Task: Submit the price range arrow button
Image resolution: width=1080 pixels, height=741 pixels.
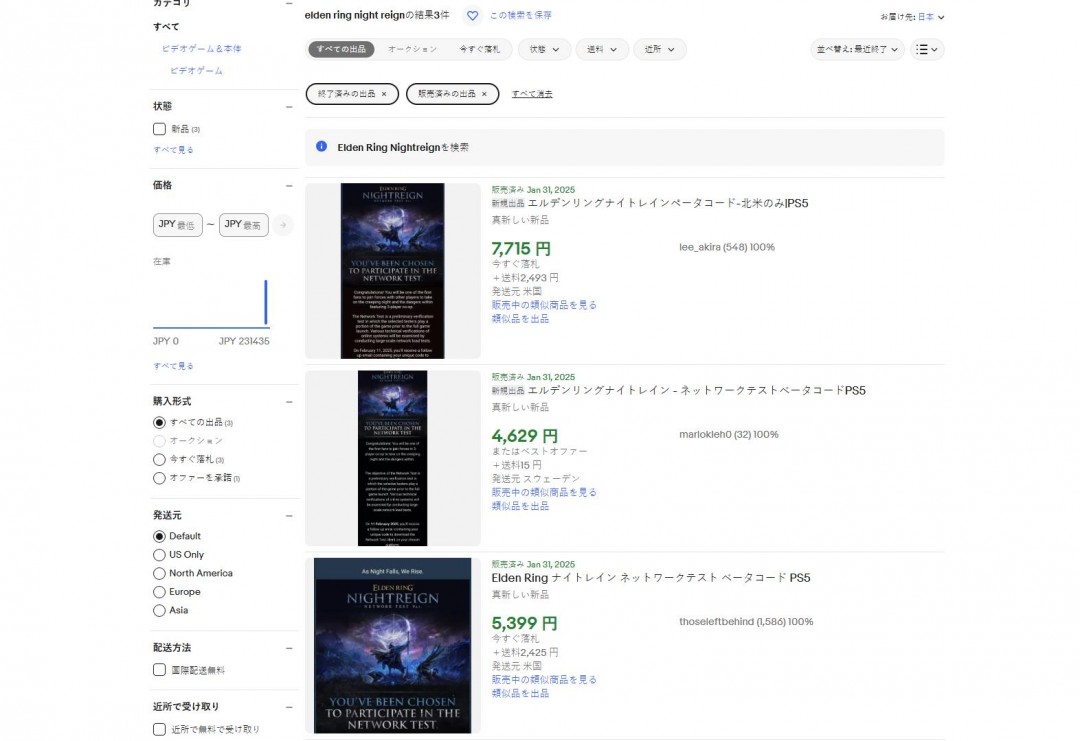Action: point(282,225)
